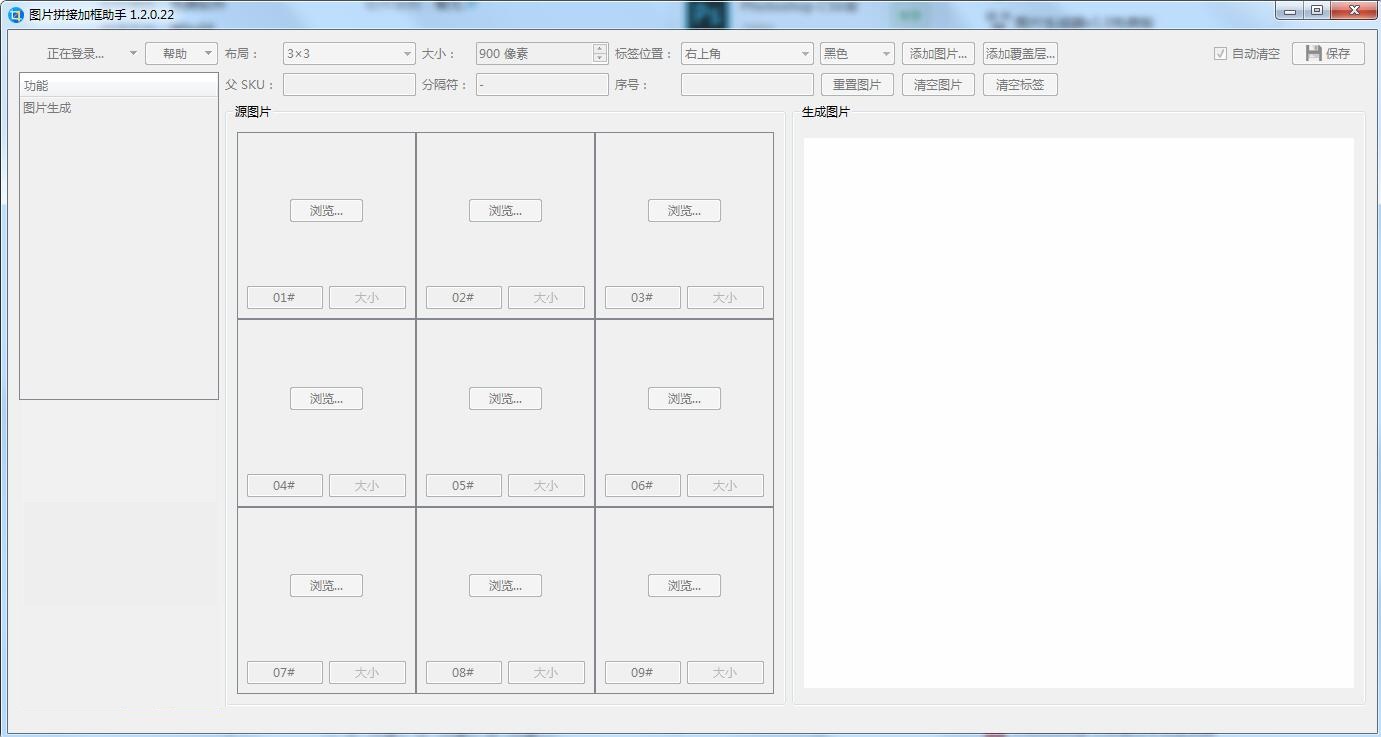The image size is (1381, 737).
Task: Click the 父 SKU input field
Action: tap(349, 85)
